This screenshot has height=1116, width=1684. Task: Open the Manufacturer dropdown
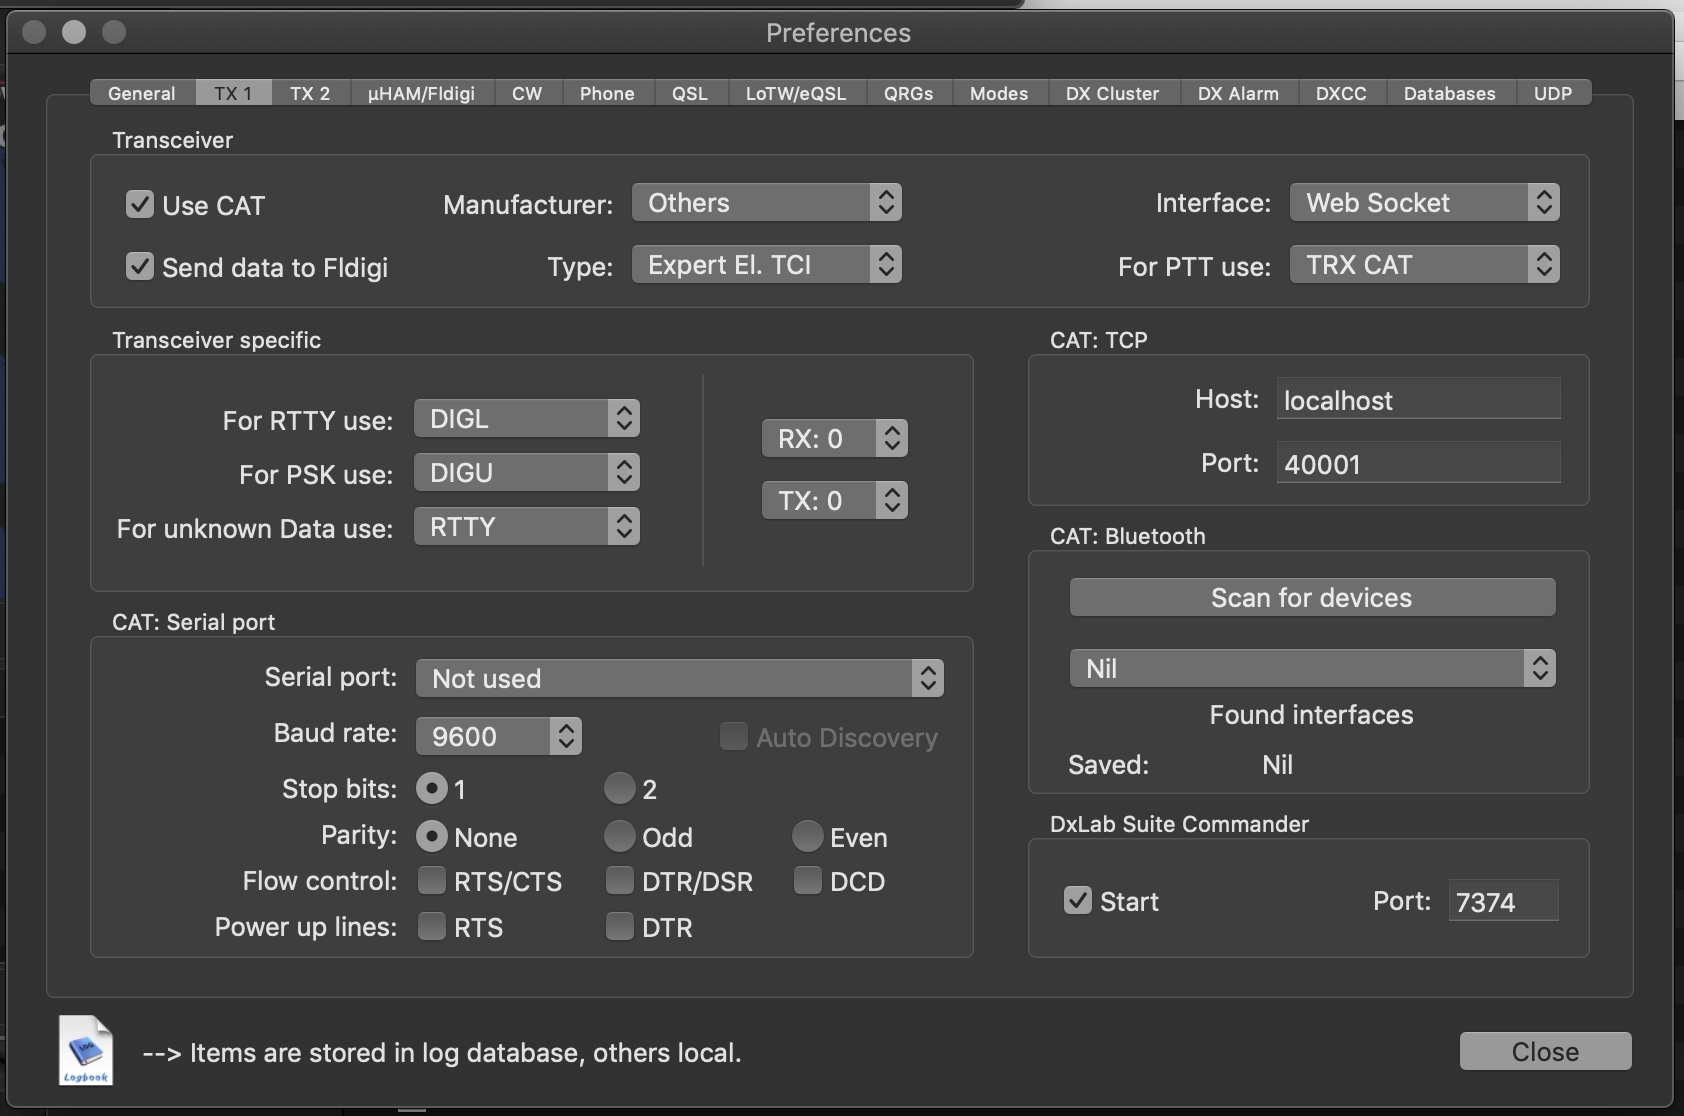[766, 203]
